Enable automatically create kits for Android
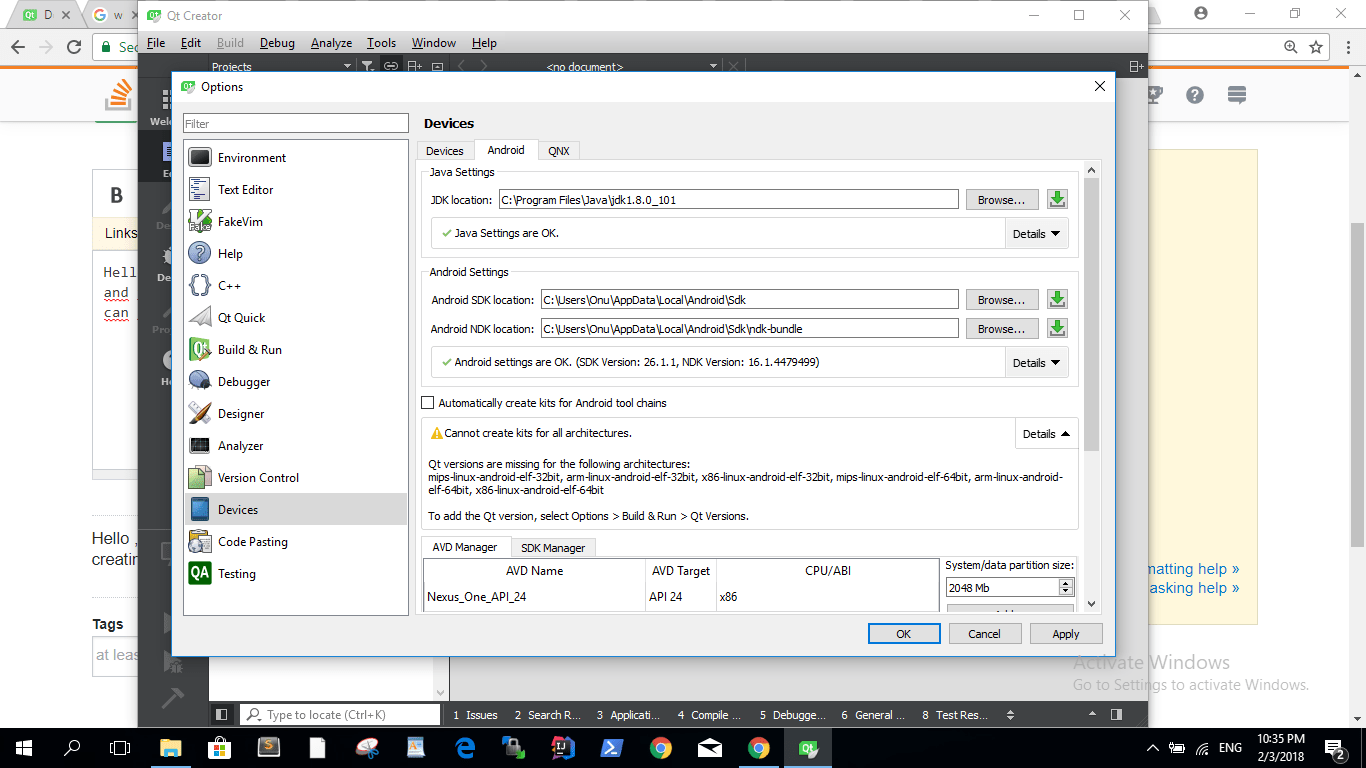The image size is (1366, 768). pyautogui.click(x=429, y=403)
